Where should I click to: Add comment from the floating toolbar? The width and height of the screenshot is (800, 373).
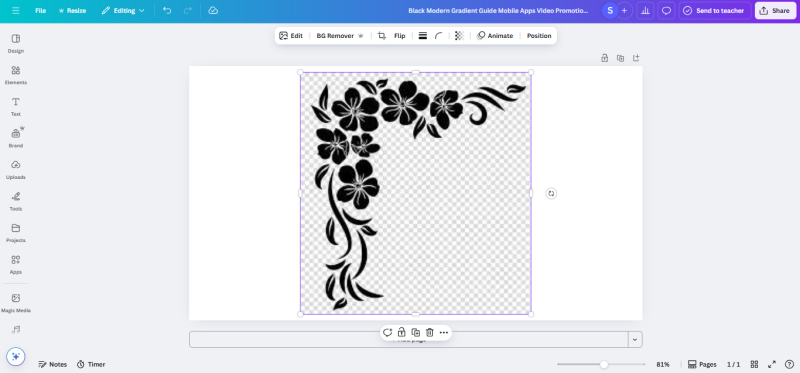click(387, 333)
